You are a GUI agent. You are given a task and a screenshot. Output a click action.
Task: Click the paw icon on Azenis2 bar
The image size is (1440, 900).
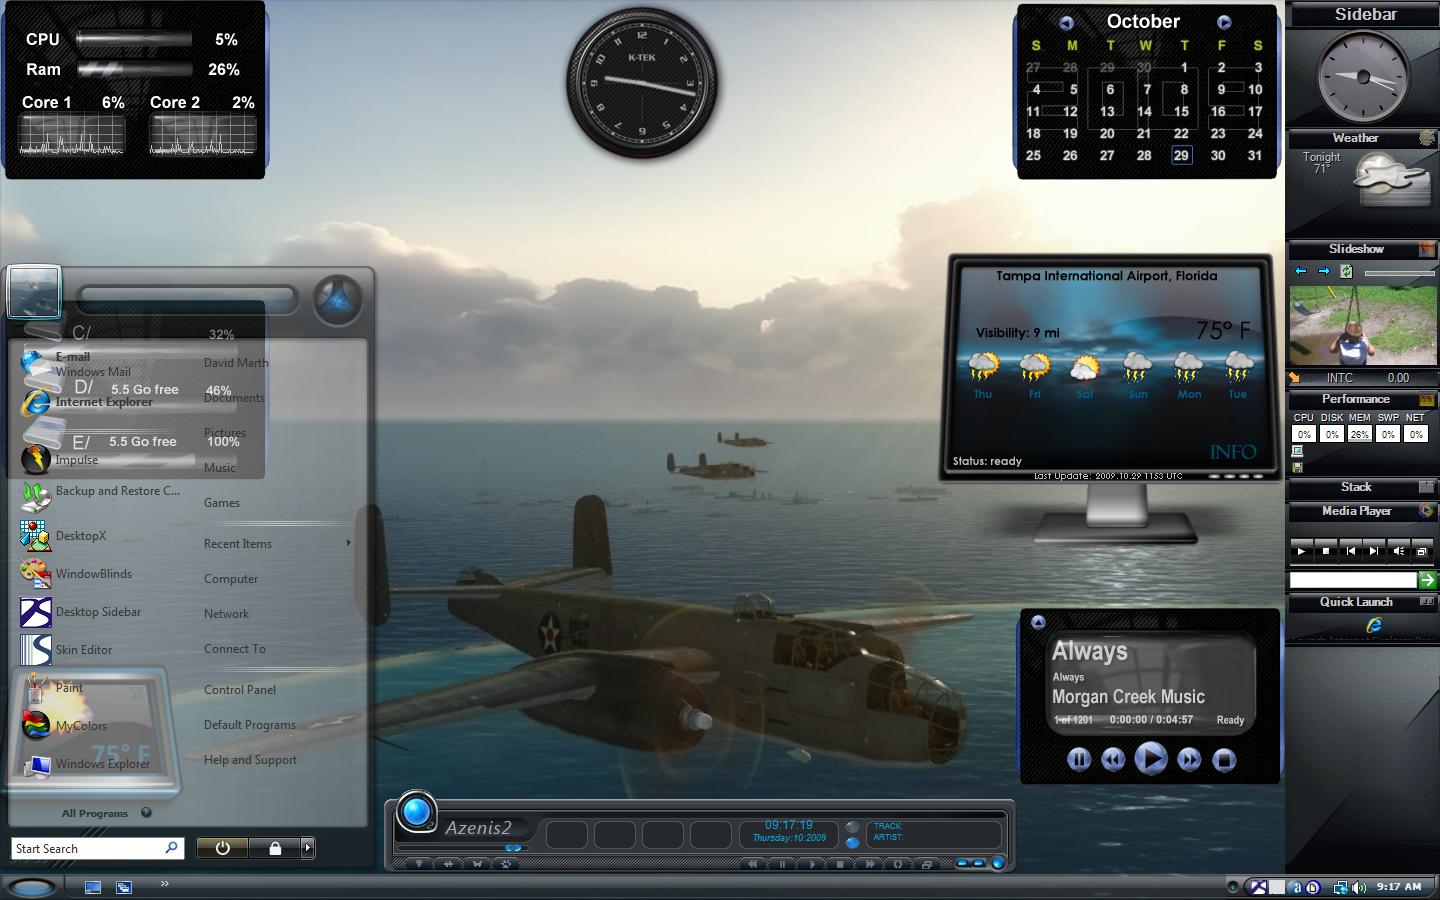tap(506, 864)
